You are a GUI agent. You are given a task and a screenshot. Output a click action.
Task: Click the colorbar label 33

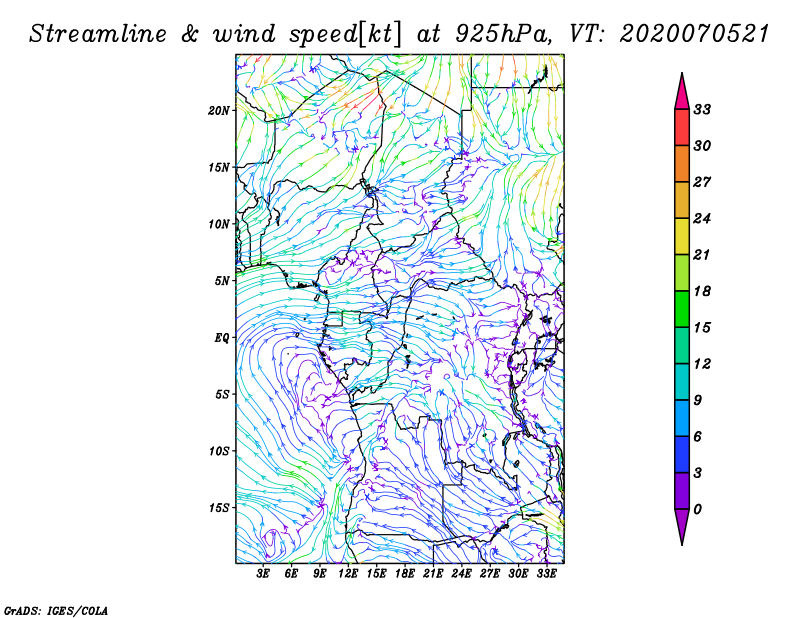702,109
